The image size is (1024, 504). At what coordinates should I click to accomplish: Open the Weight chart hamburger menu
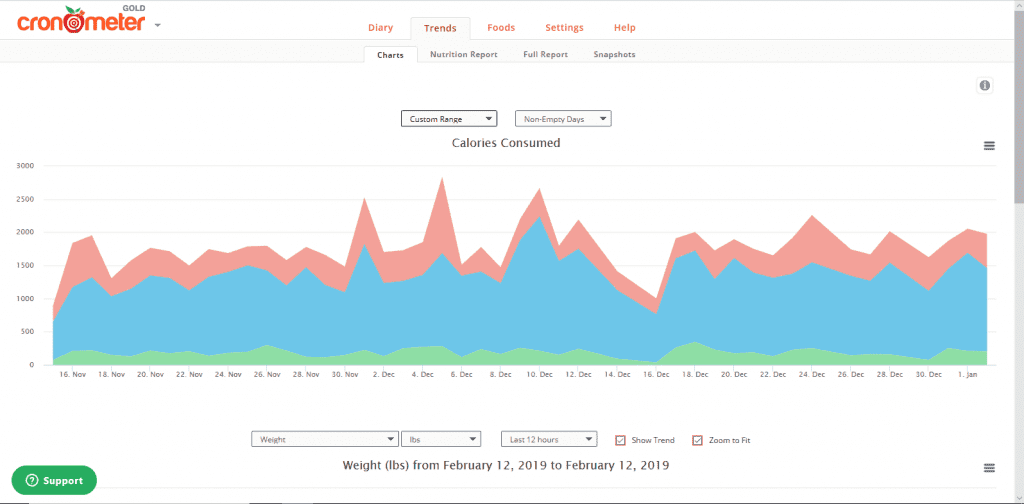coord(989,468)
